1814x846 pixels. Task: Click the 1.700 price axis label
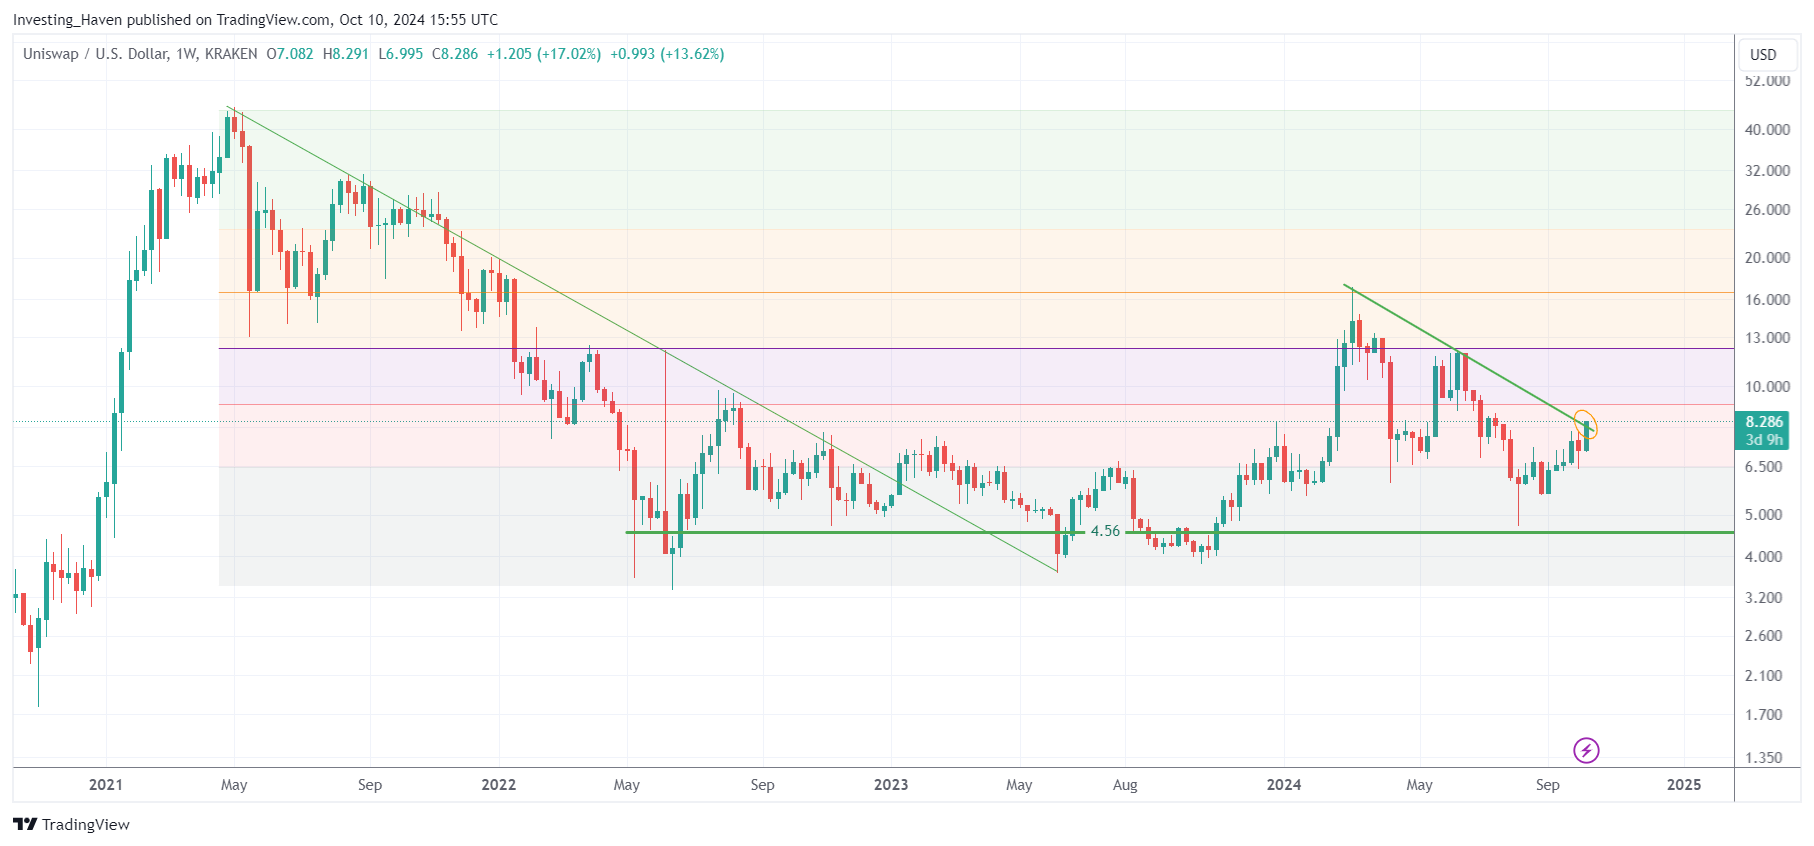coord(1763,714)
